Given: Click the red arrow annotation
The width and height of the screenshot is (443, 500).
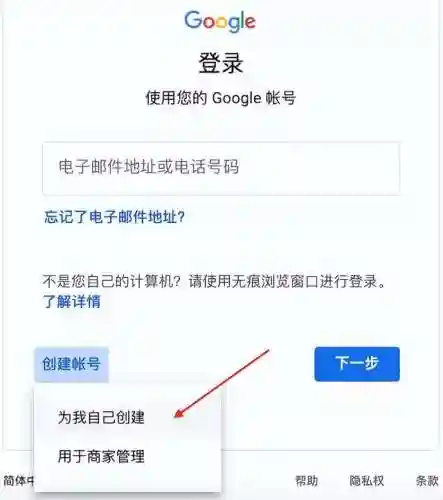Looking at the screenshot, I should [x=222, y=383].
